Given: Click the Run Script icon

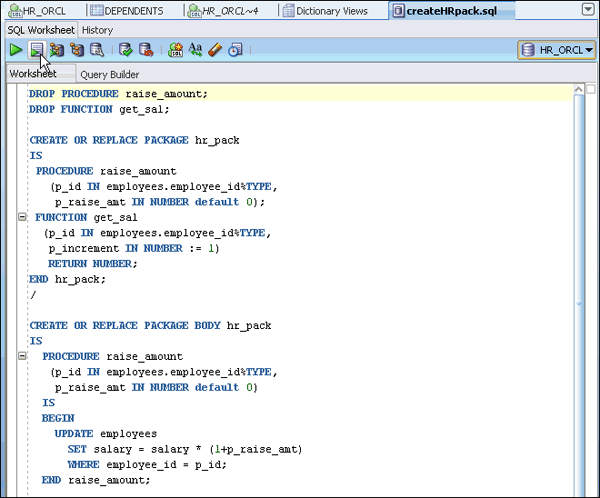Looking at the screenshot, I should [36, 49].
